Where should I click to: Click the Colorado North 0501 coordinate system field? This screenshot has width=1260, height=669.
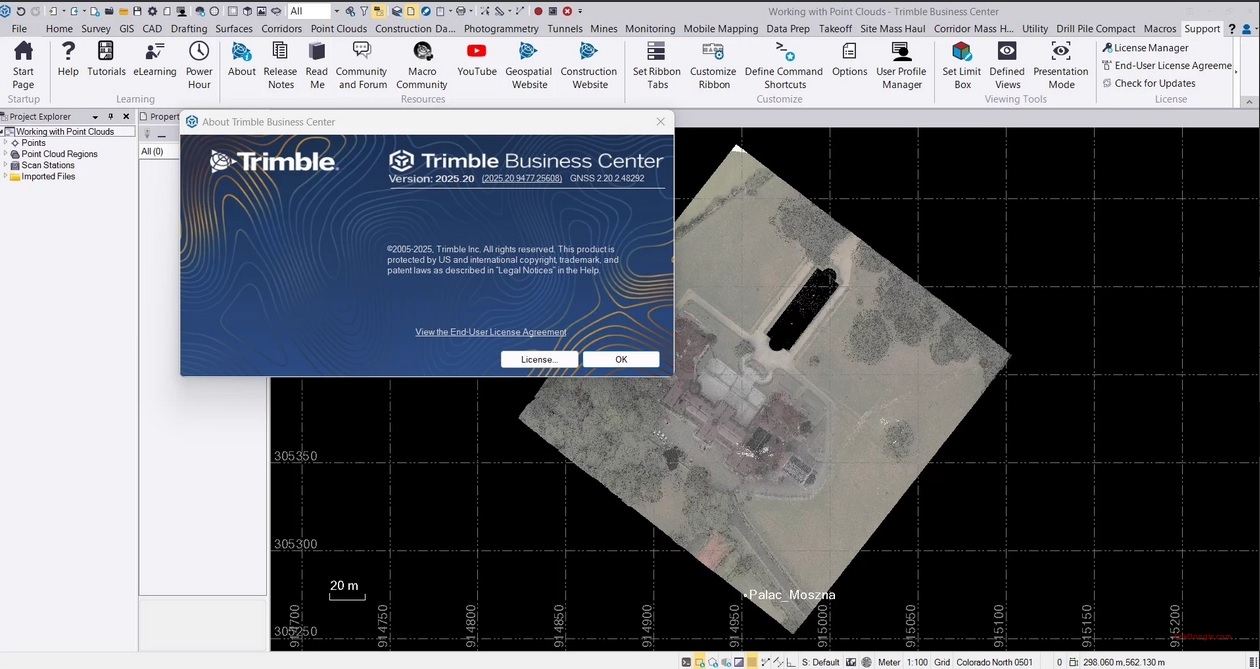pos(994,662)
